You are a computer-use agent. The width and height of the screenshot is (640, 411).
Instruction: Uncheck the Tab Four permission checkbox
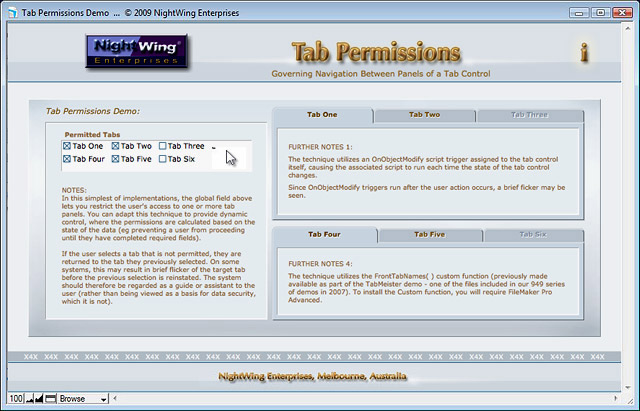coord(67,159)
